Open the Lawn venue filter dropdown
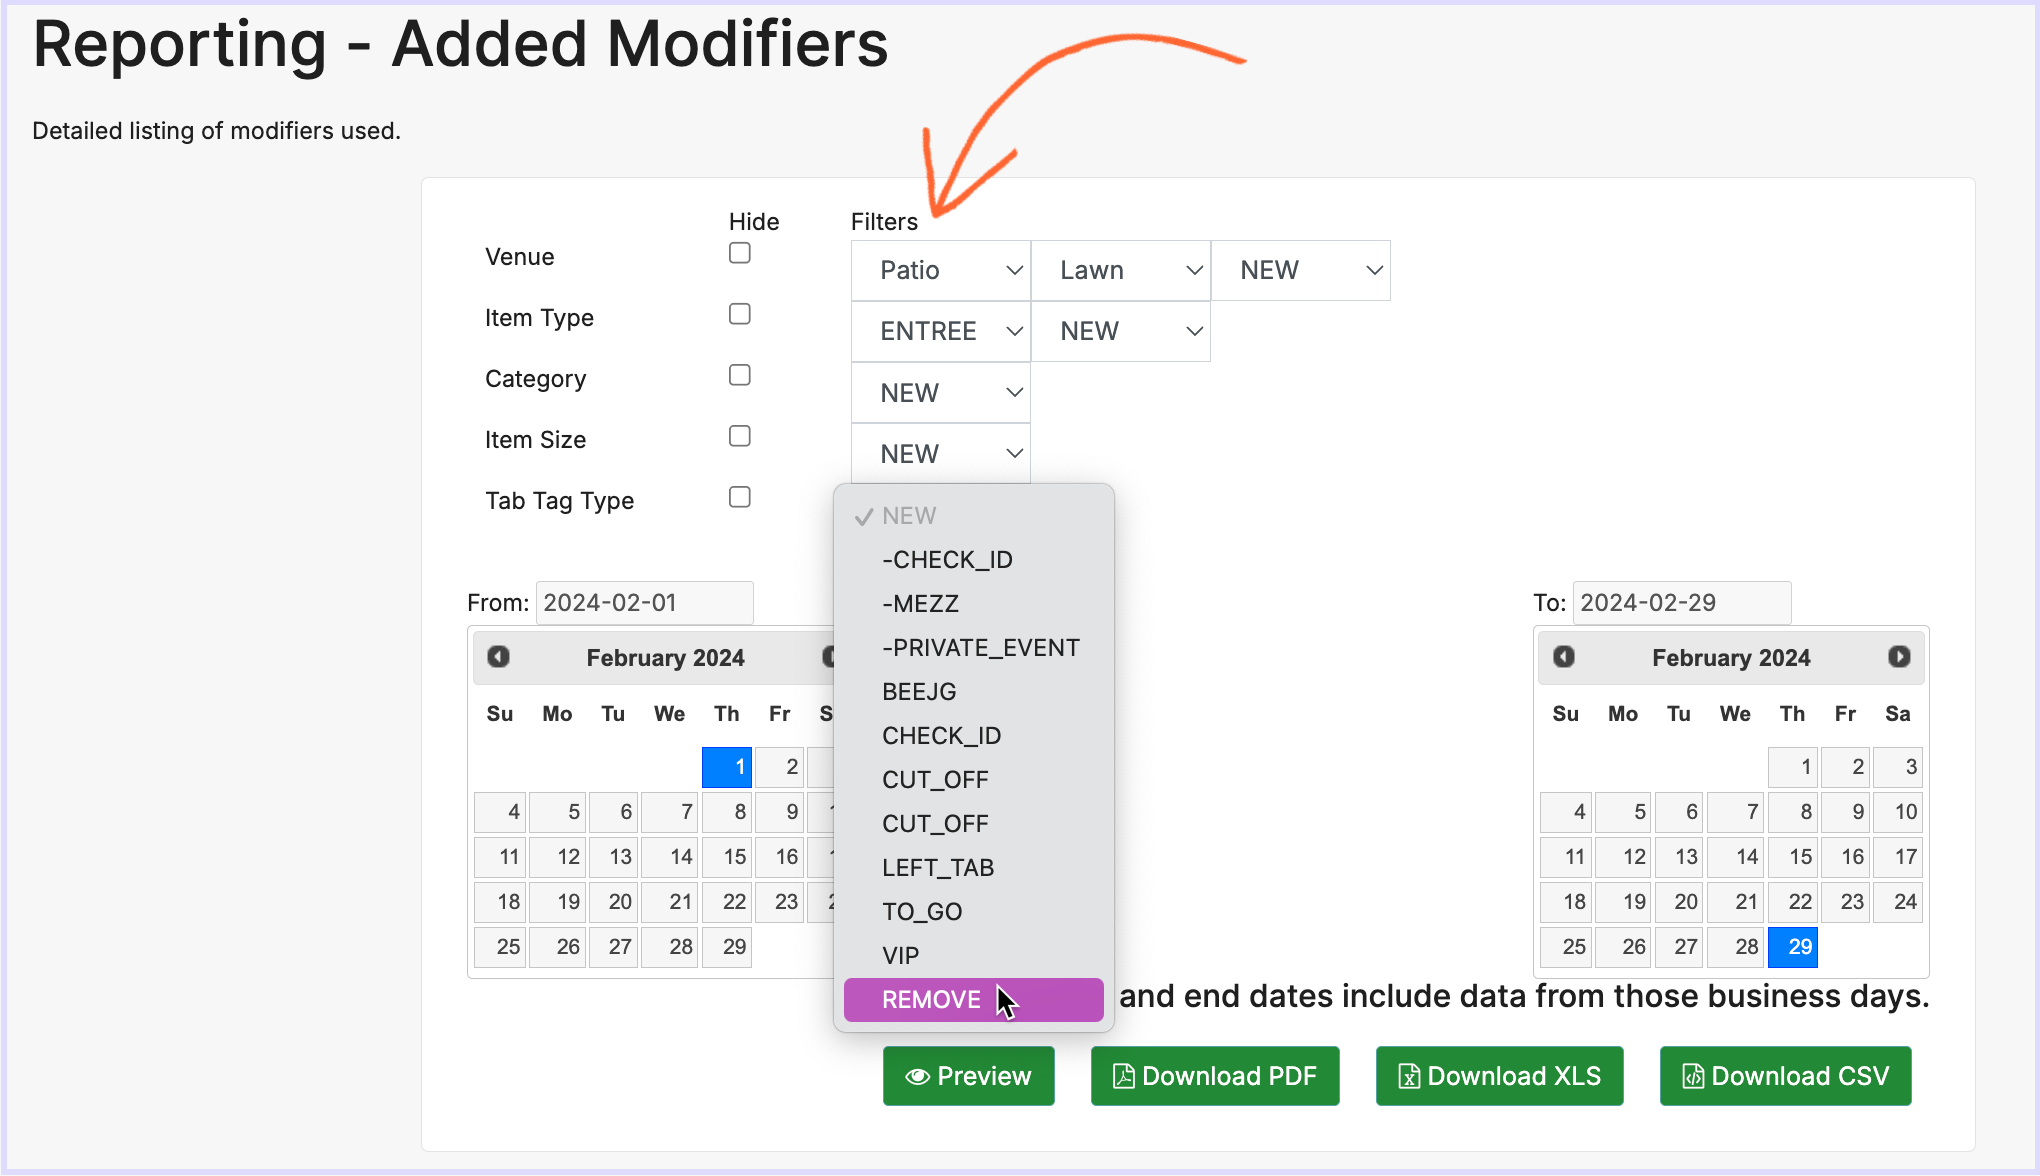Viewport: 2040px width, 1176px height. point(1120,270)
